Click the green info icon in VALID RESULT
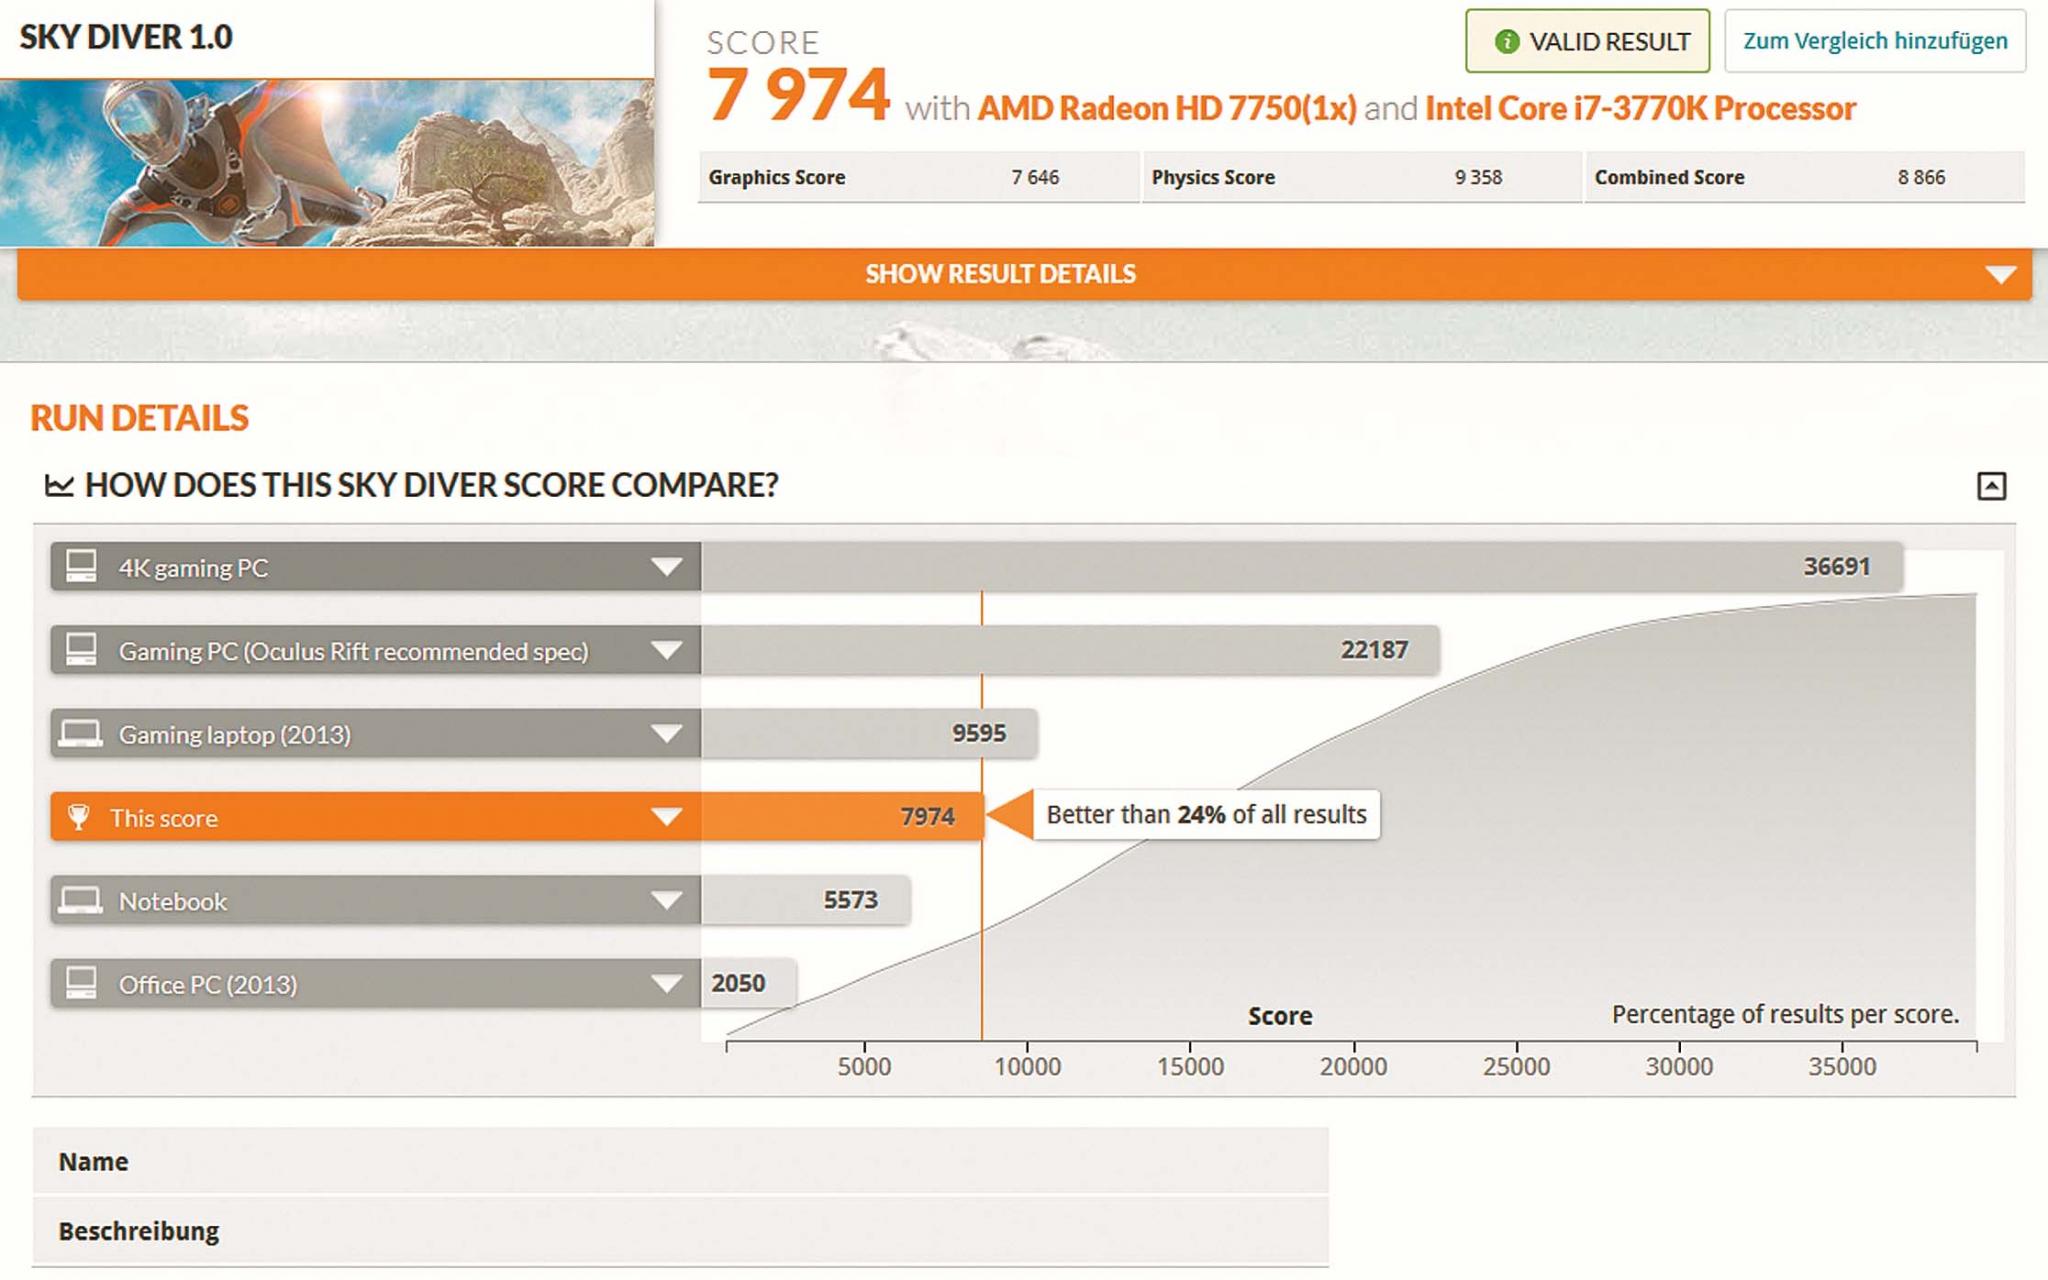 [x=1507, y=41]
